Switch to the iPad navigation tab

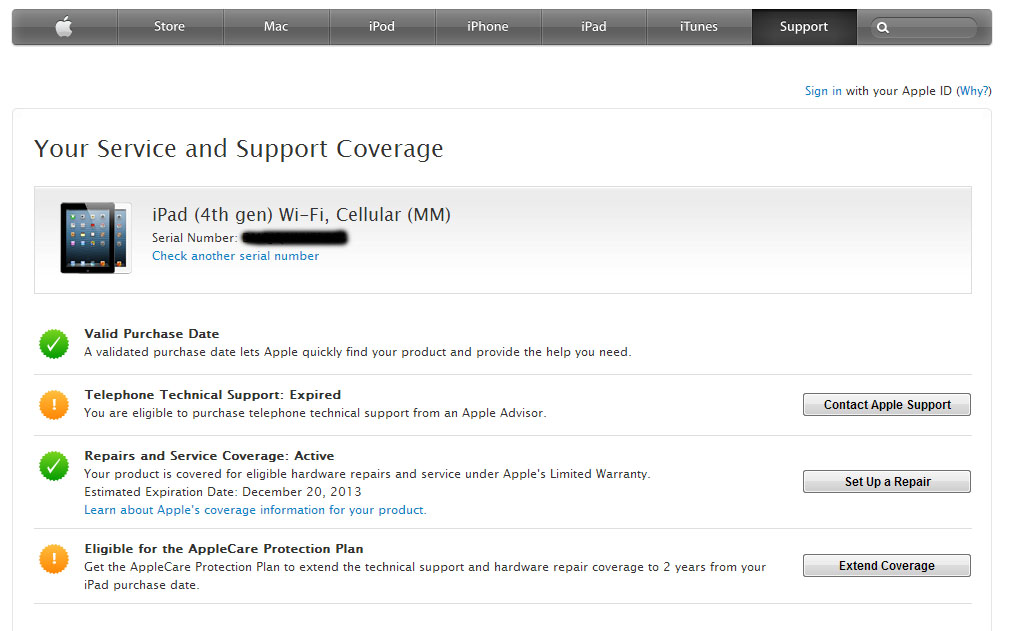[594, 27]
